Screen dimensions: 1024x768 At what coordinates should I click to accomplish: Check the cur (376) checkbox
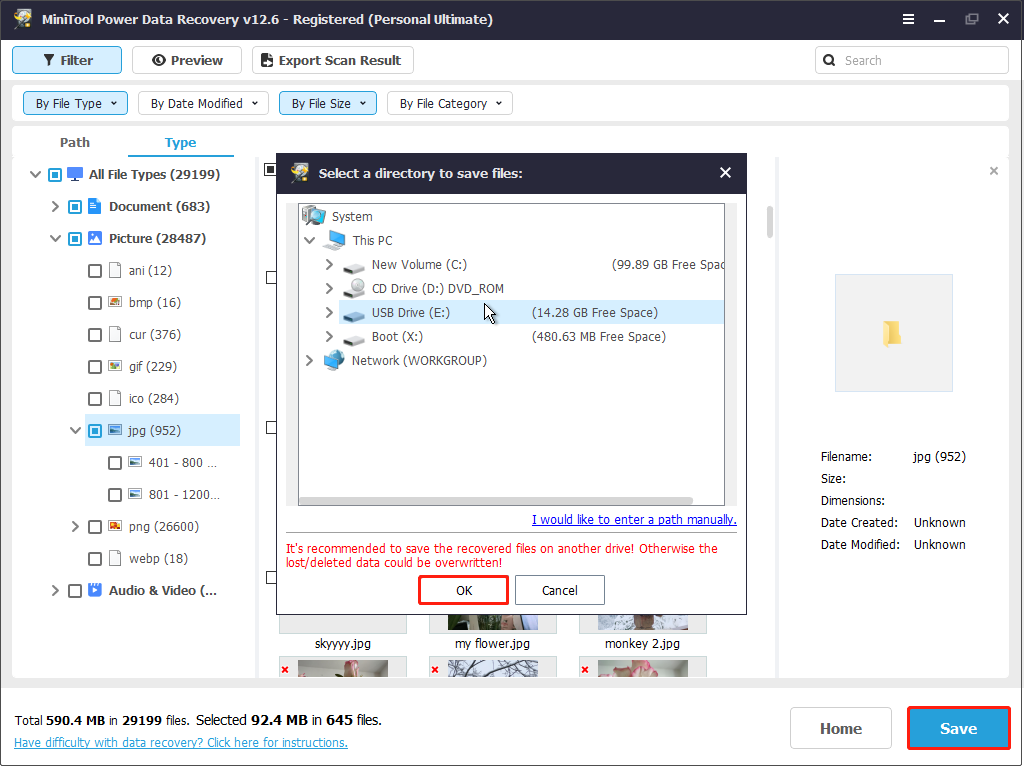pyautogui.click(x=95, y=334)
